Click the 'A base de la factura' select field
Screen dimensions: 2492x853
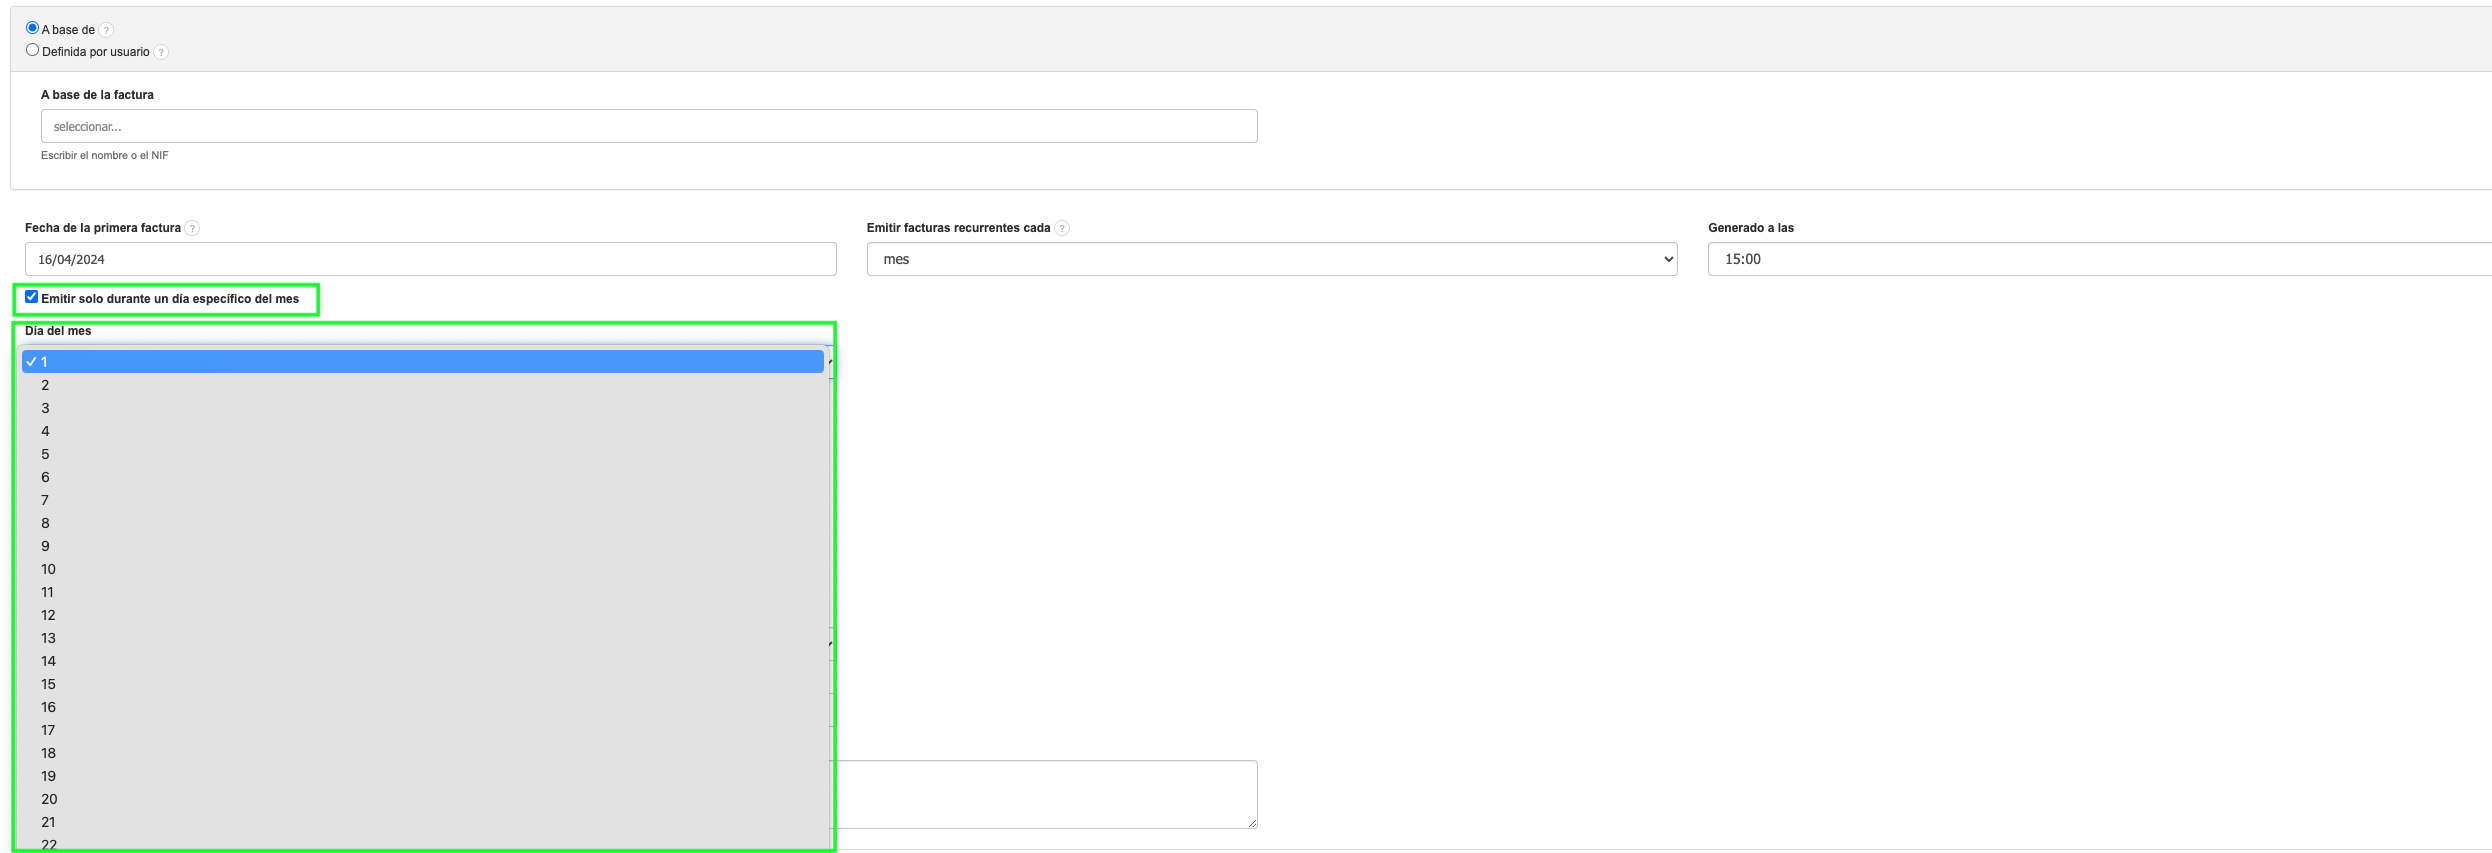(x=648, y=127)
